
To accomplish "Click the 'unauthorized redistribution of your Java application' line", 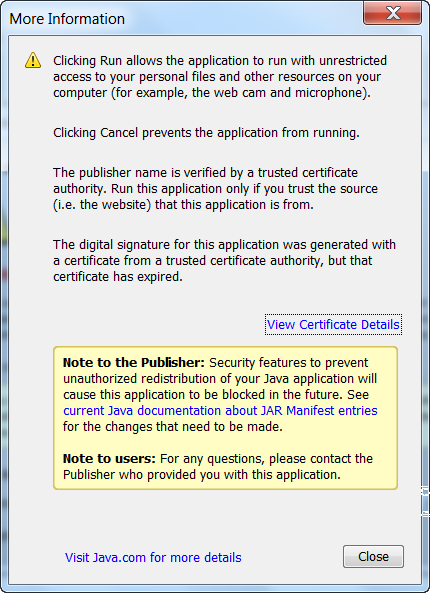I will pyautogui.click(x=220, y=379).
